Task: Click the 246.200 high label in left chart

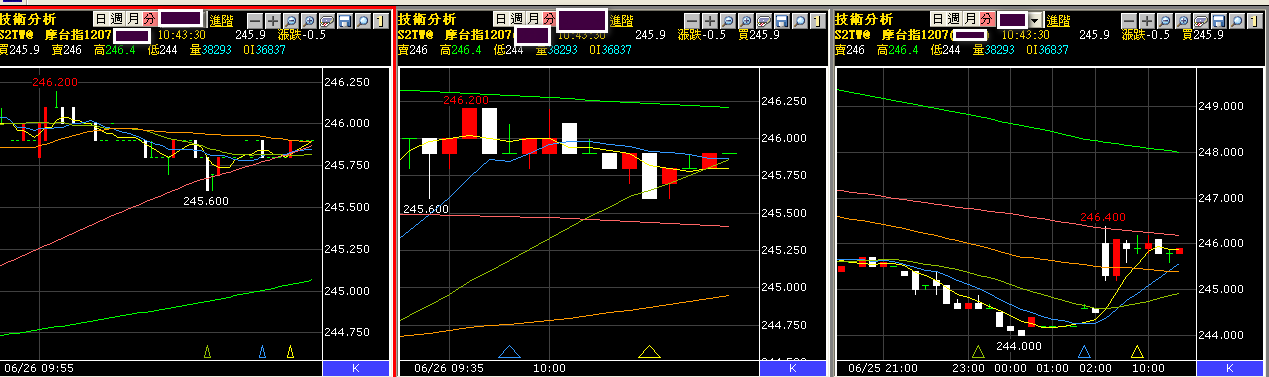Action: click(x=56, y=83)
